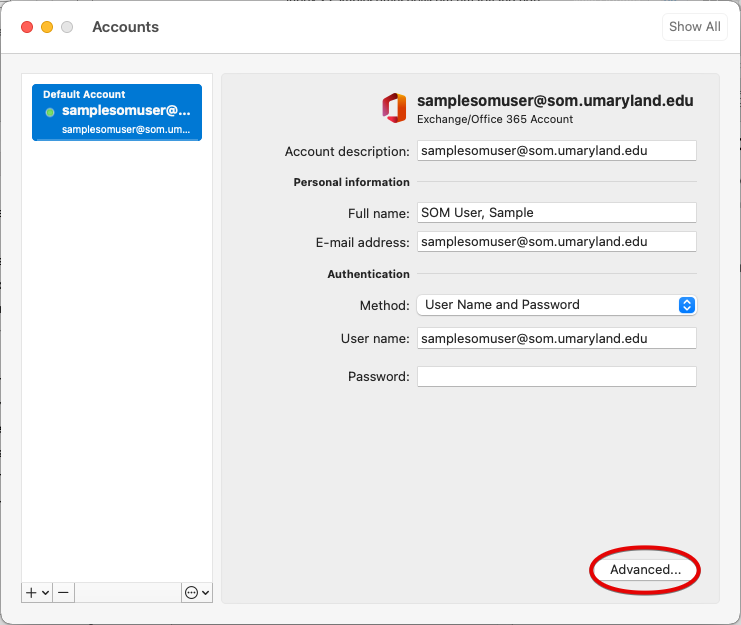Image resolution: width=741 pixels, height=625 pixels.
Task: Close the Accounts window
Action: pos(26,27)
